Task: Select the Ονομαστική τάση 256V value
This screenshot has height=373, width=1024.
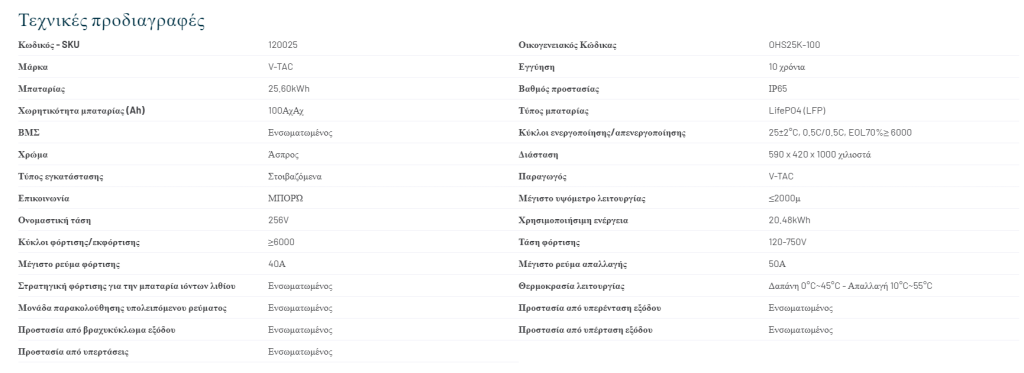Action: [278, 220]
